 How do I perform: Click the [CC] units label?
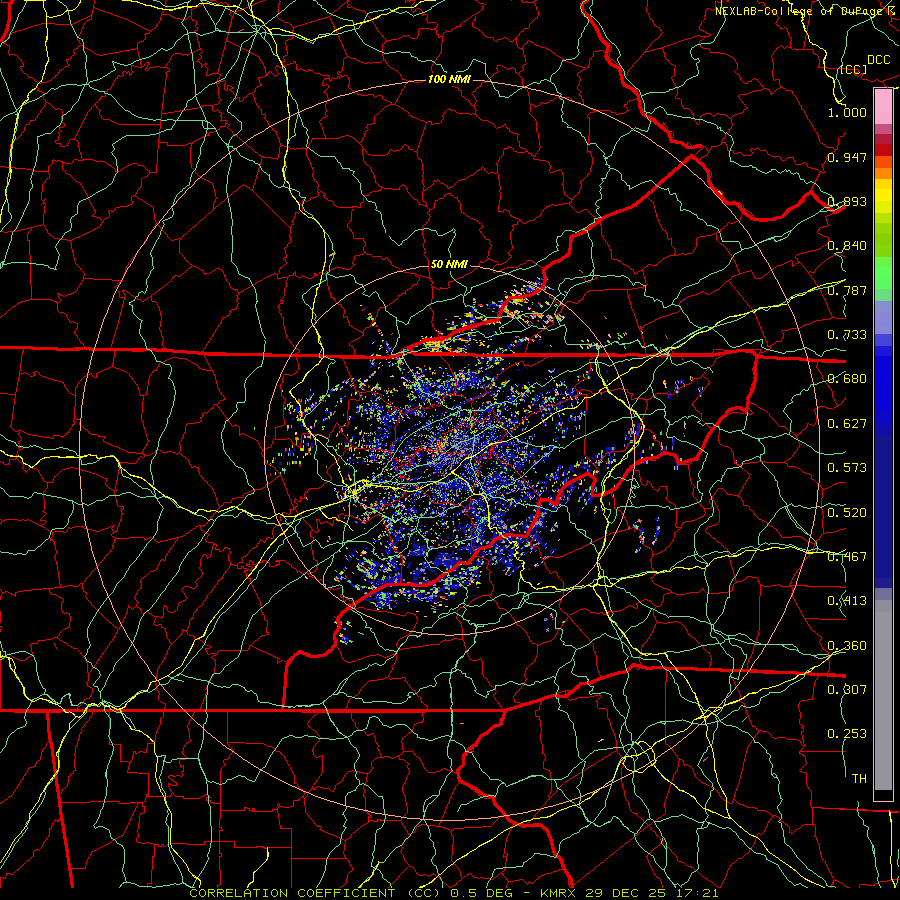(853, 69)
